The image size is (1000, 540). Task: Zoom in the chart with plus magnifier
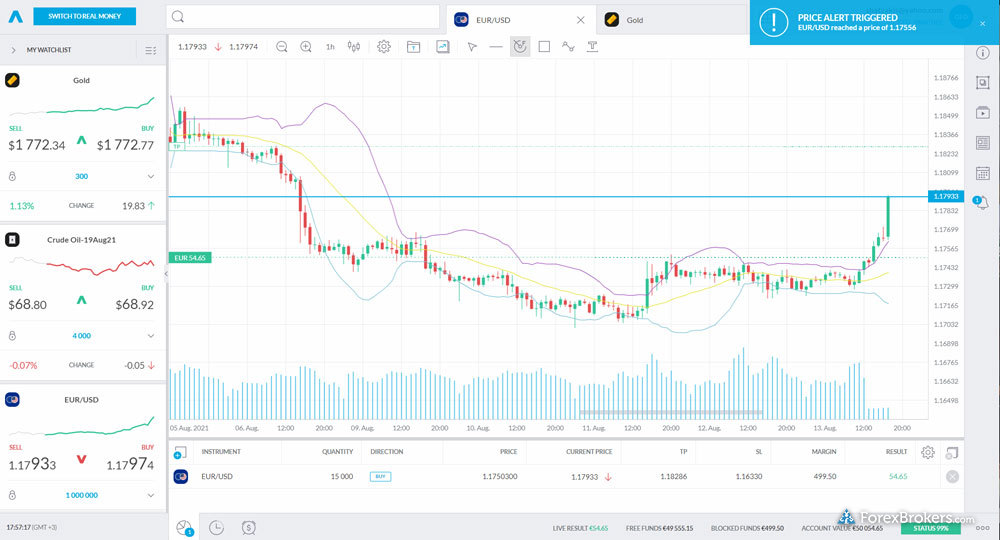(306, 46)
